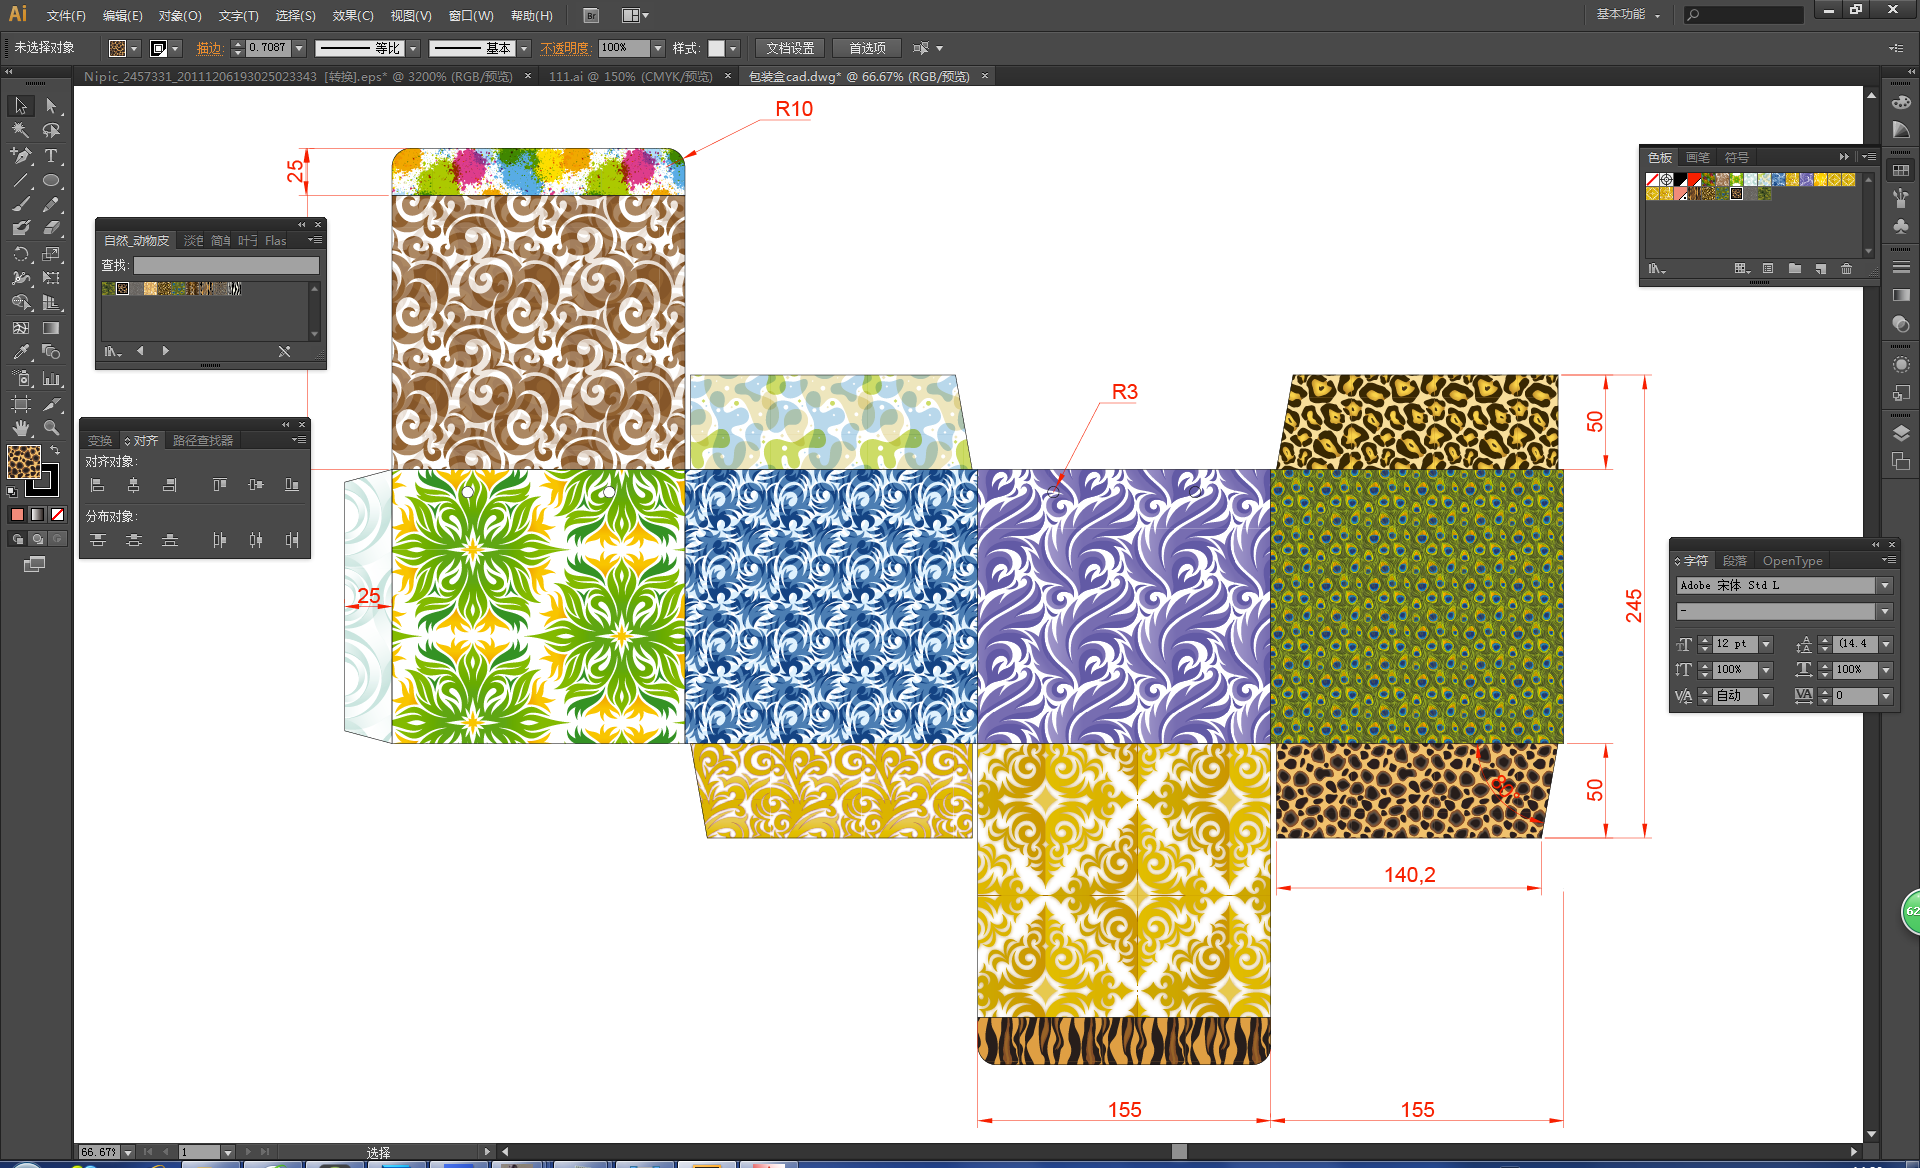1920x1168 pixels.
Task: Expand the font family dropdown
Action: (1885, 586)
